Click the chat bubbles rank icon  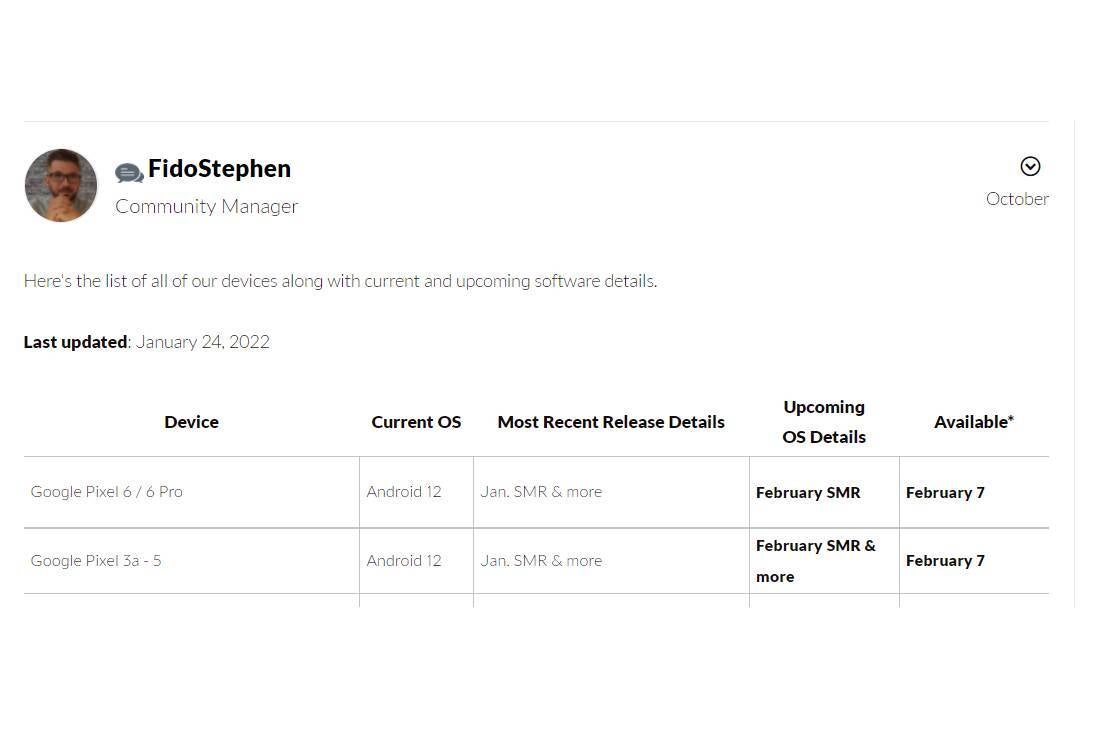(129, 172)
